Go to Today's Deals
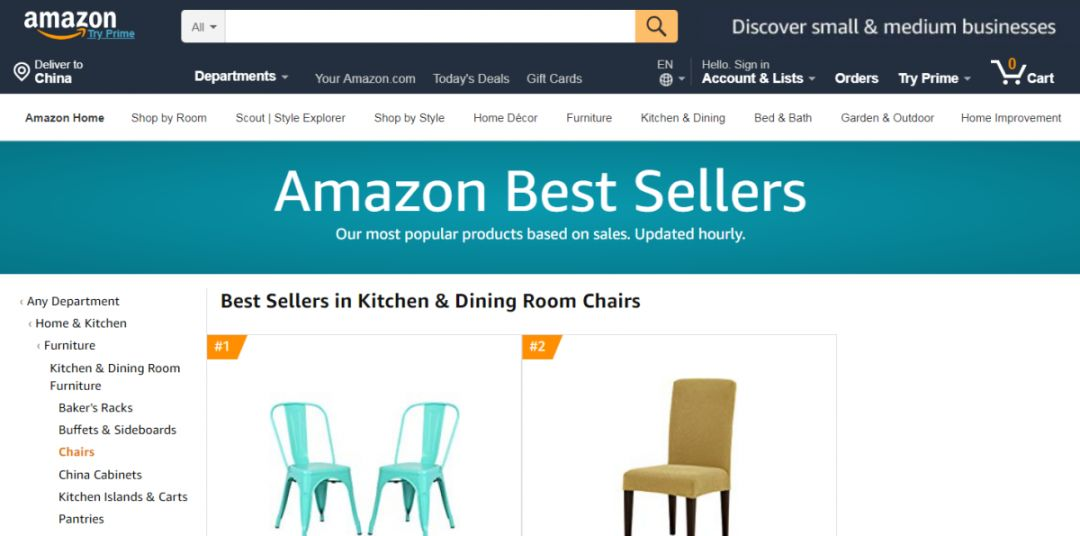 (x=471, y=79)
